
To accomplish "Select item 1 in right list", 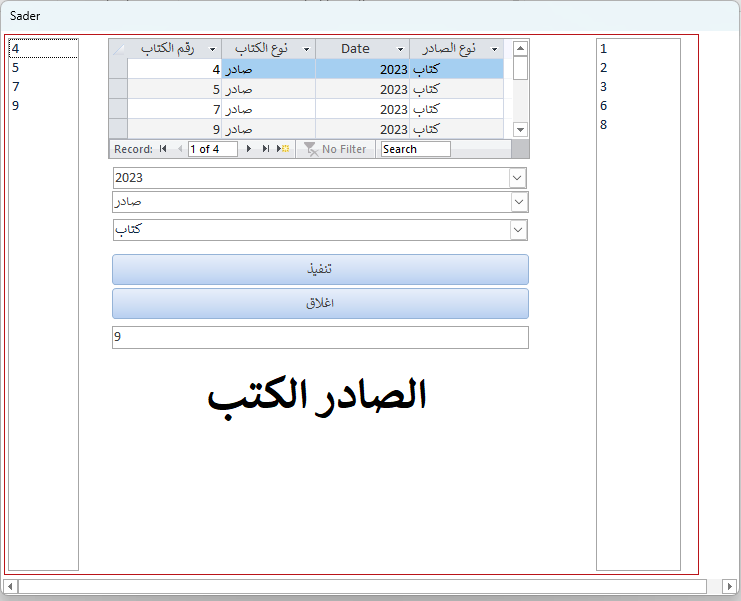I will [638, 49].
